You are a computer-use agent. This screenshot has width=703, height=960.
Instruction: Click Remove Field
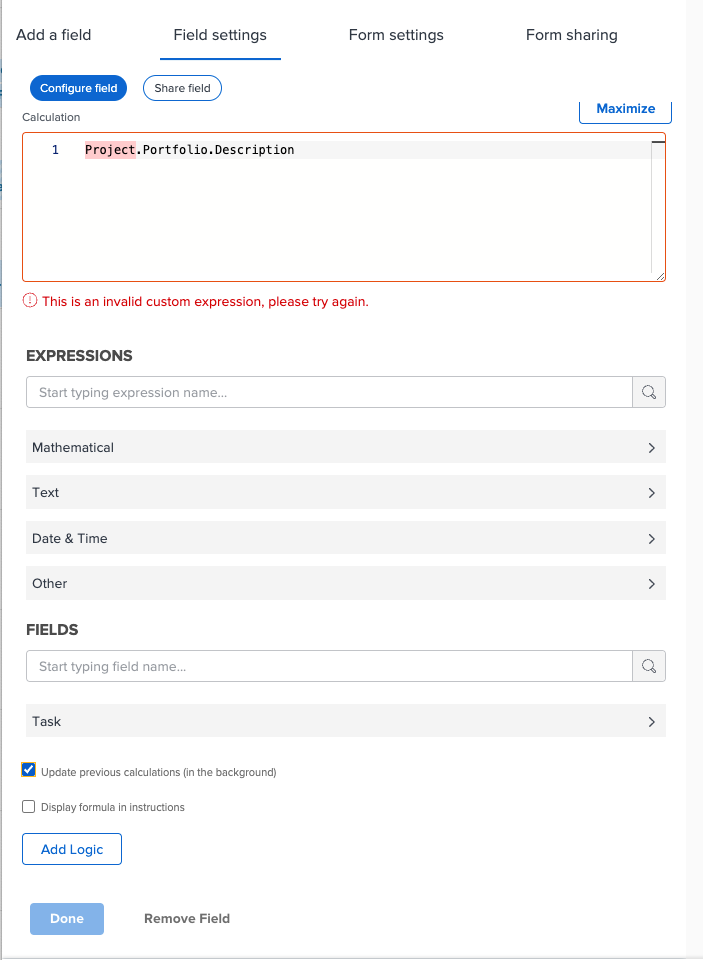(187, 918)
